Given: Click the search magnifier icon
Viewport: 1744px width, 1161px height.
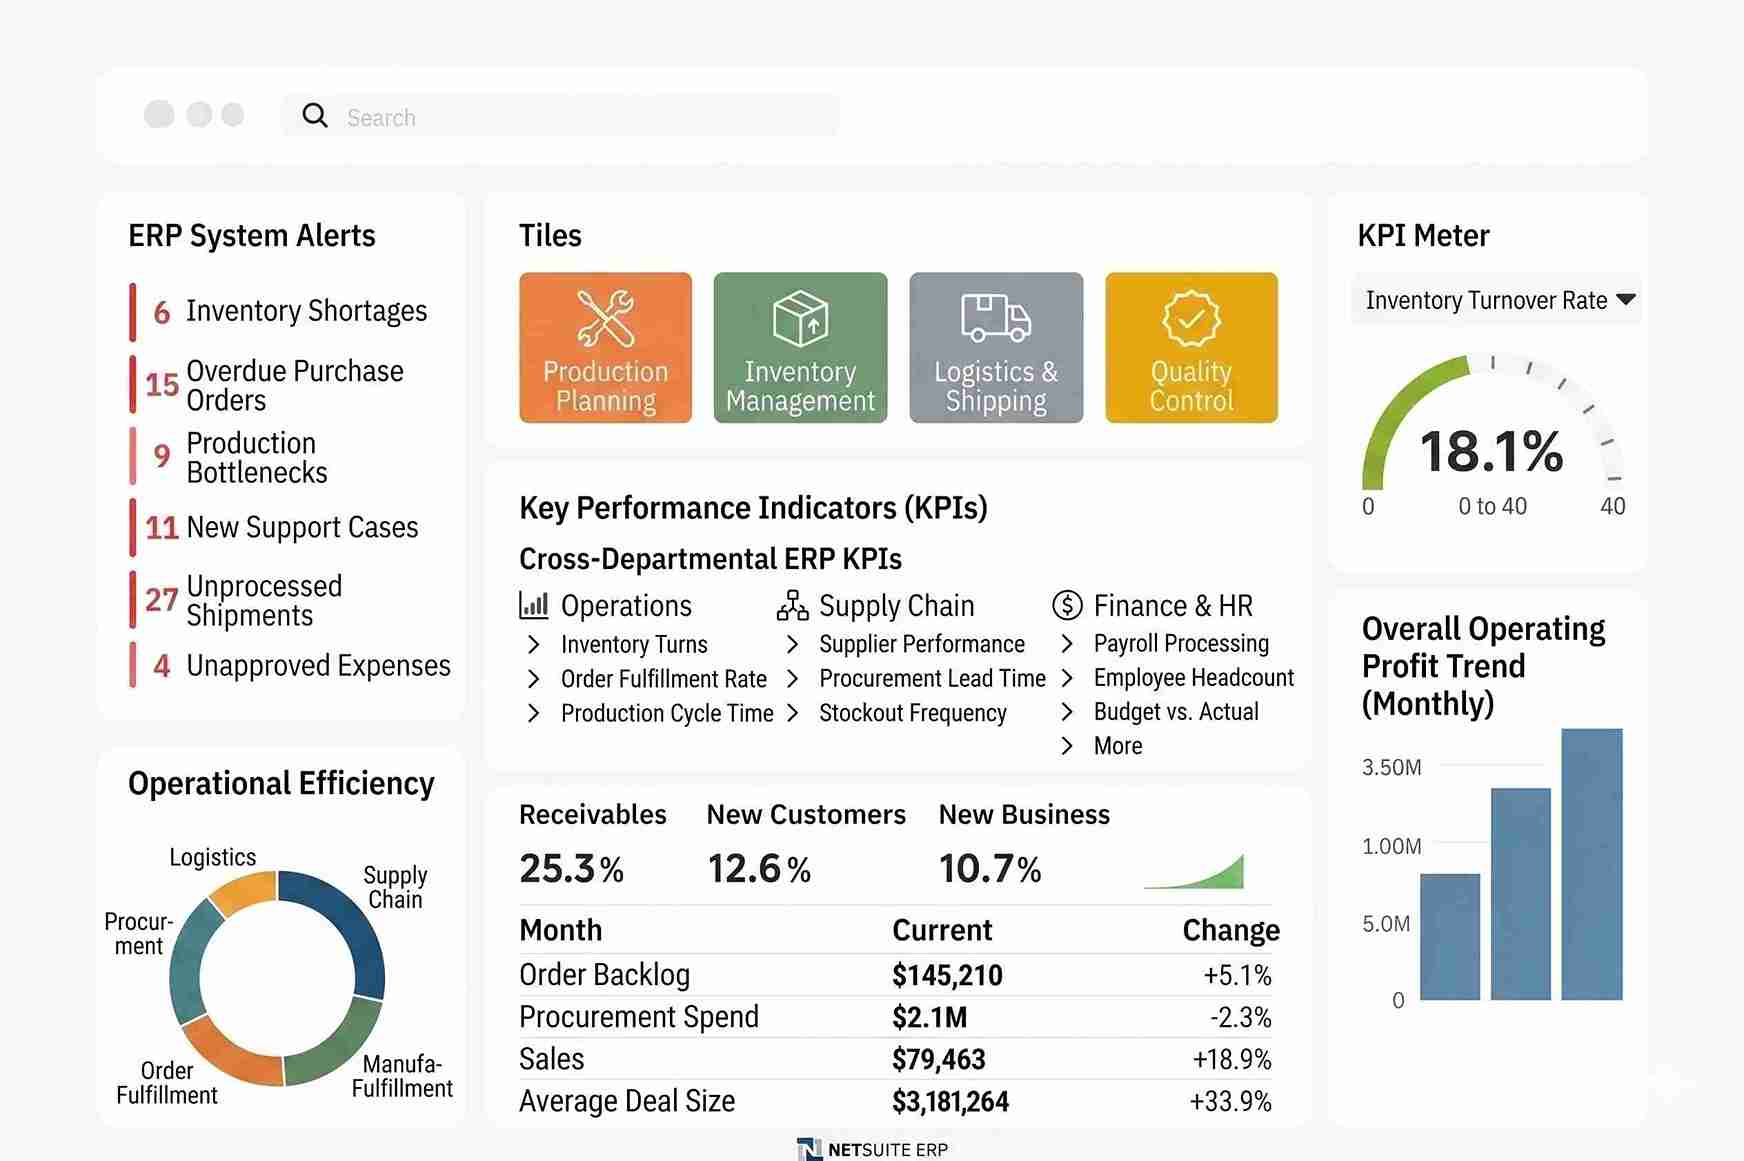Looking at the screenshot, I should coord(315,116).
